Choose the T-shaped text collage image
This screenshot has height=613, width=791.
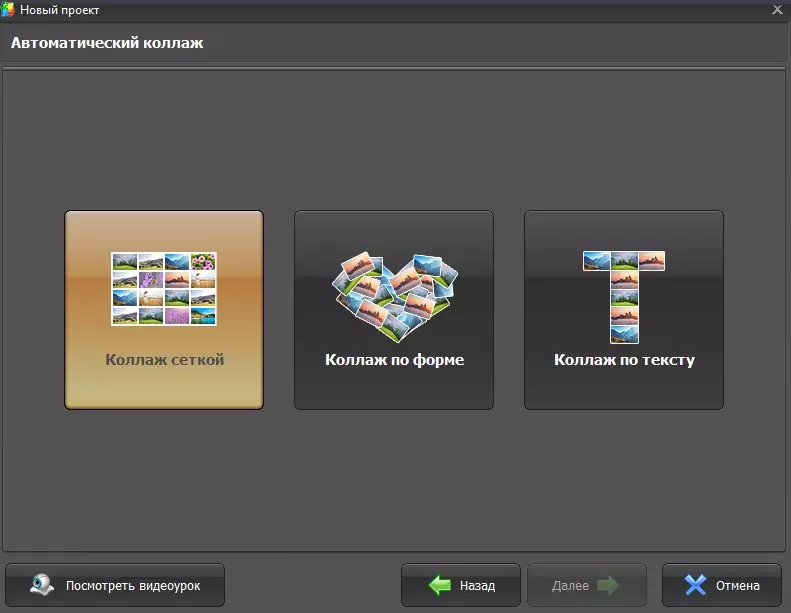click(x=624, y=297)
